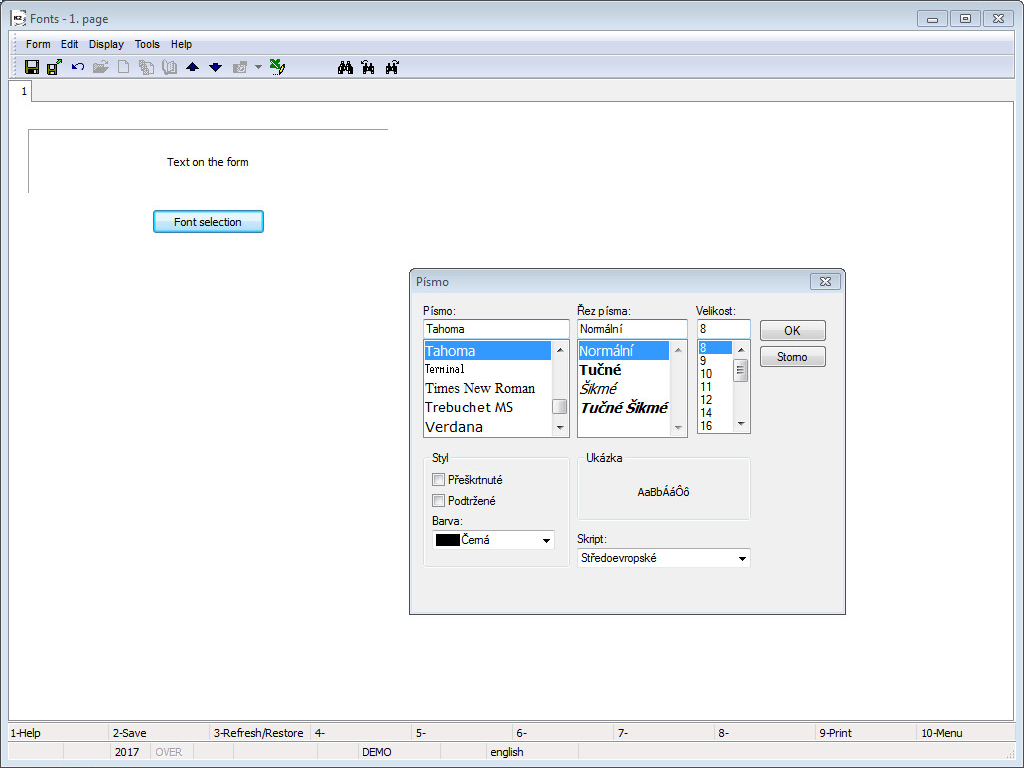Click the open book icon in toolbar
The width and height of the screenshot is (1024, 768).
click(169, 67)
